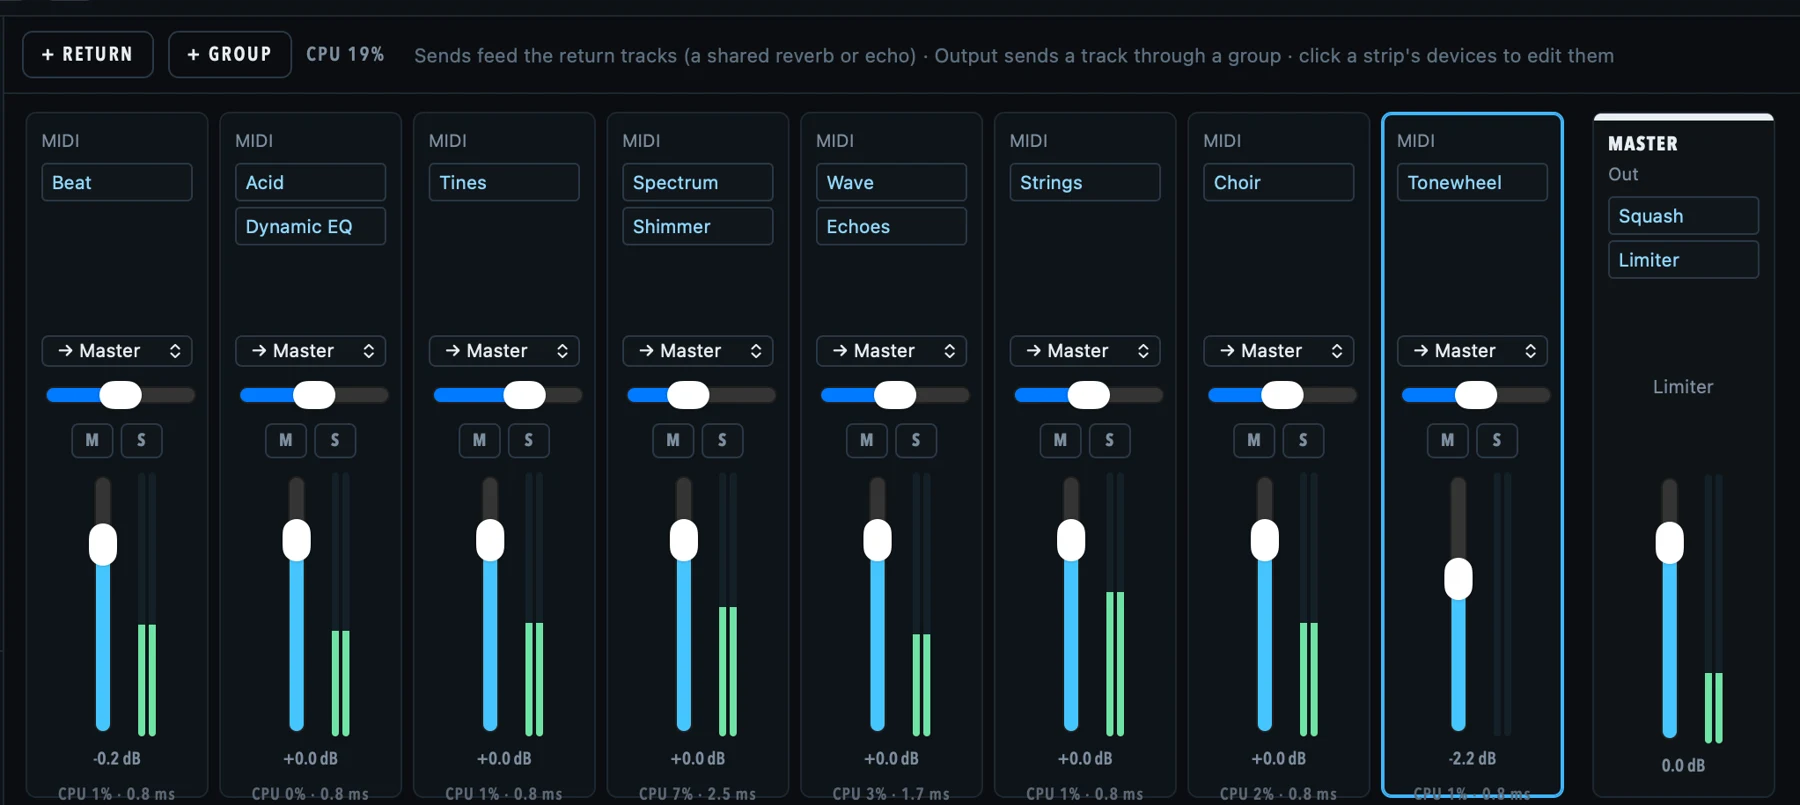Open the Strings instrument device
Image resolution: width=1800 pixels, height=805 pixels.
coord(1085,182)
